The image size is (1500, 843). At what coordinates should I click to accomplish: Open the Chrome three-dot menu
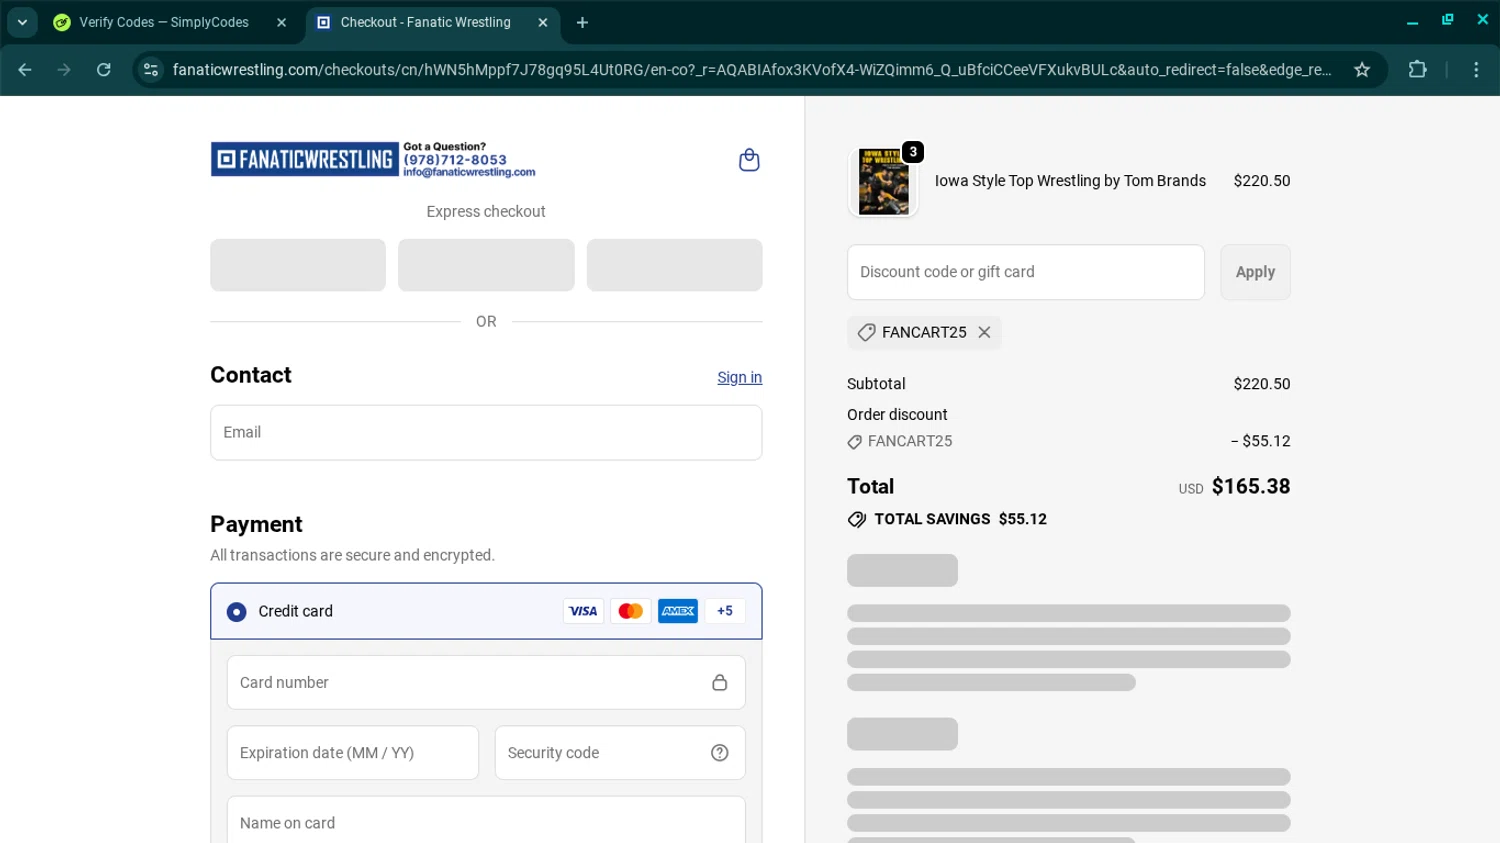tap(1476, 70)
